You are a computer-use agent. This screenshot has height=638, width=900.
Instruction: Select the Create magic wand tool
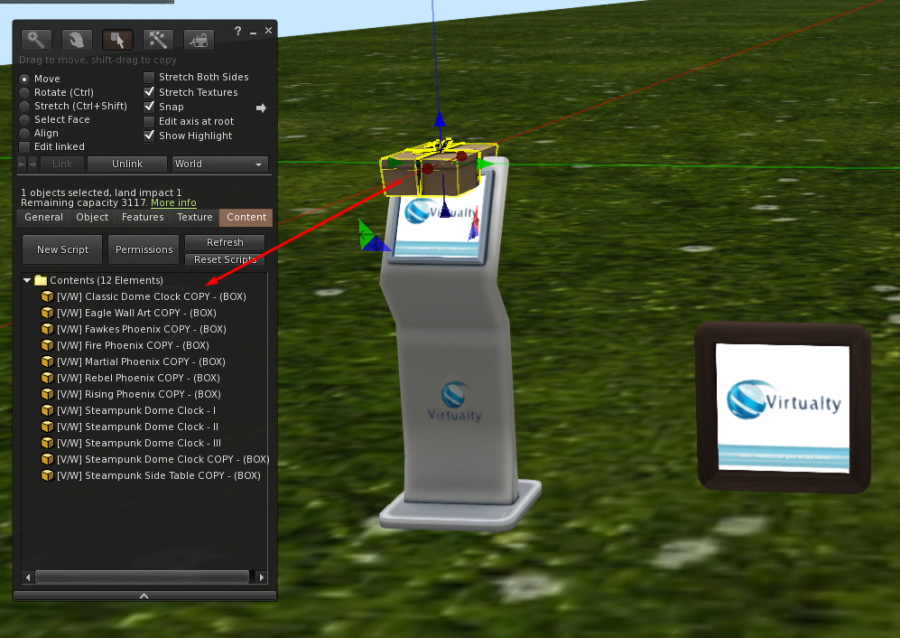pos(156,40)
